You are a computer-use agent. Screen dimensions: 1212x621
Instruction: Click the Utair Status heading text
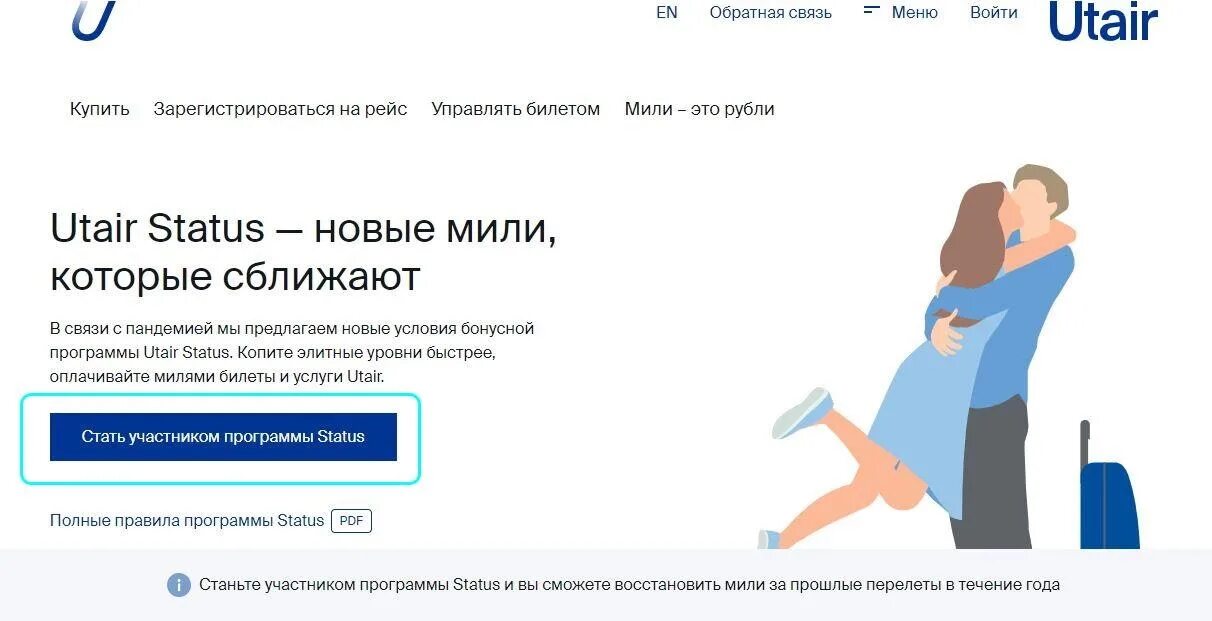click(x=303, y=252)
